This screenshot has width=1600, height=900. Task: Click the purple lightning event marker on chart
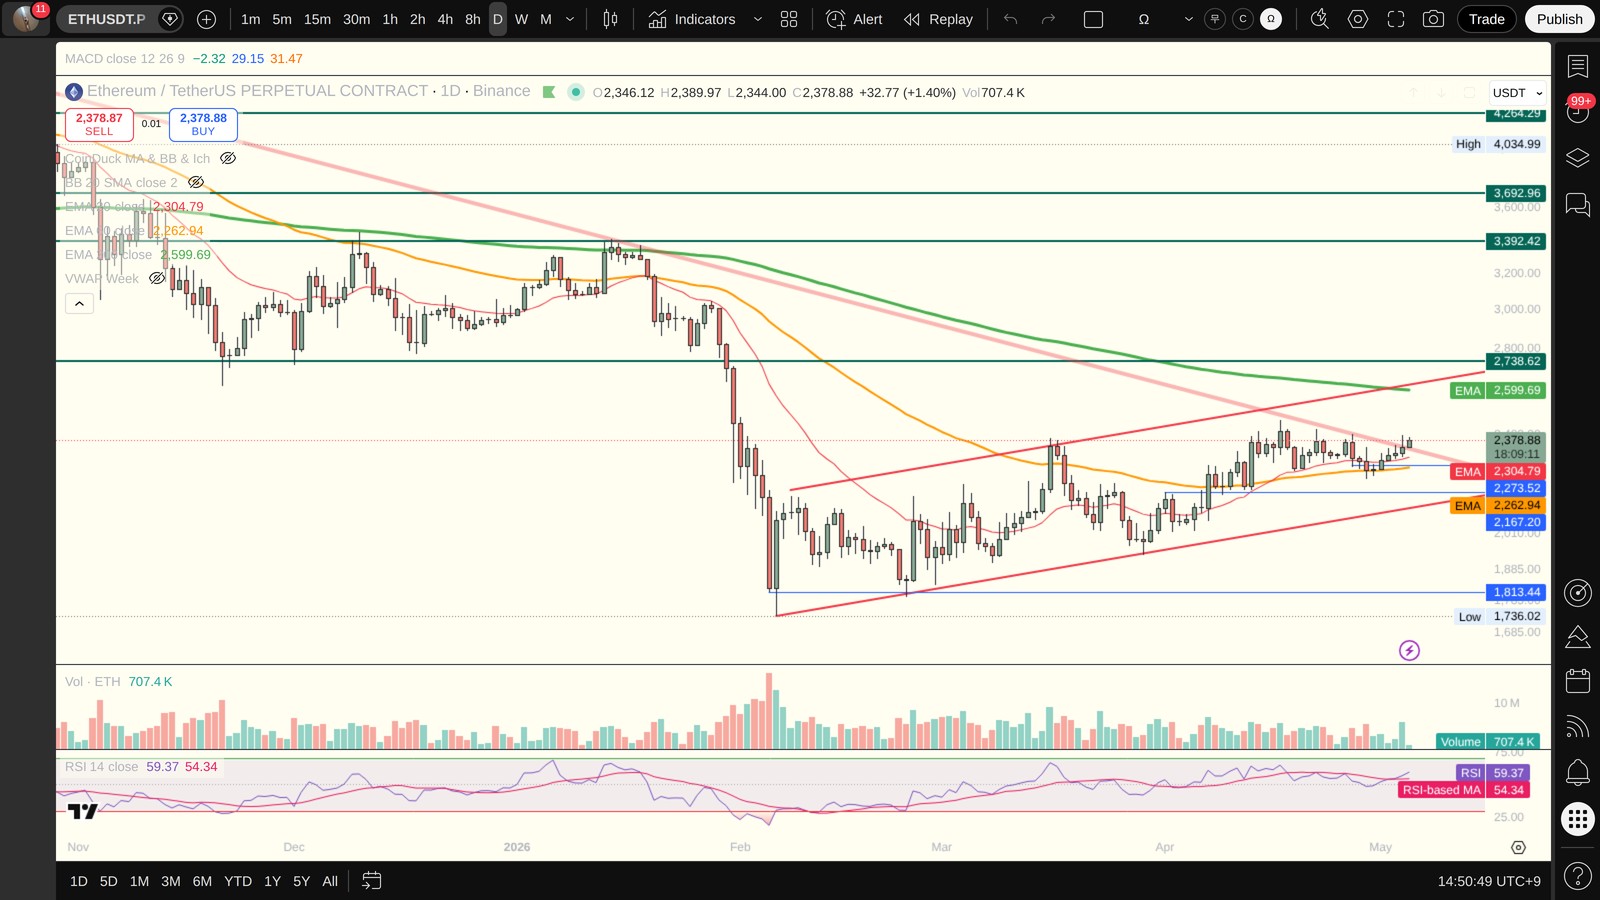coord(1409,651)
